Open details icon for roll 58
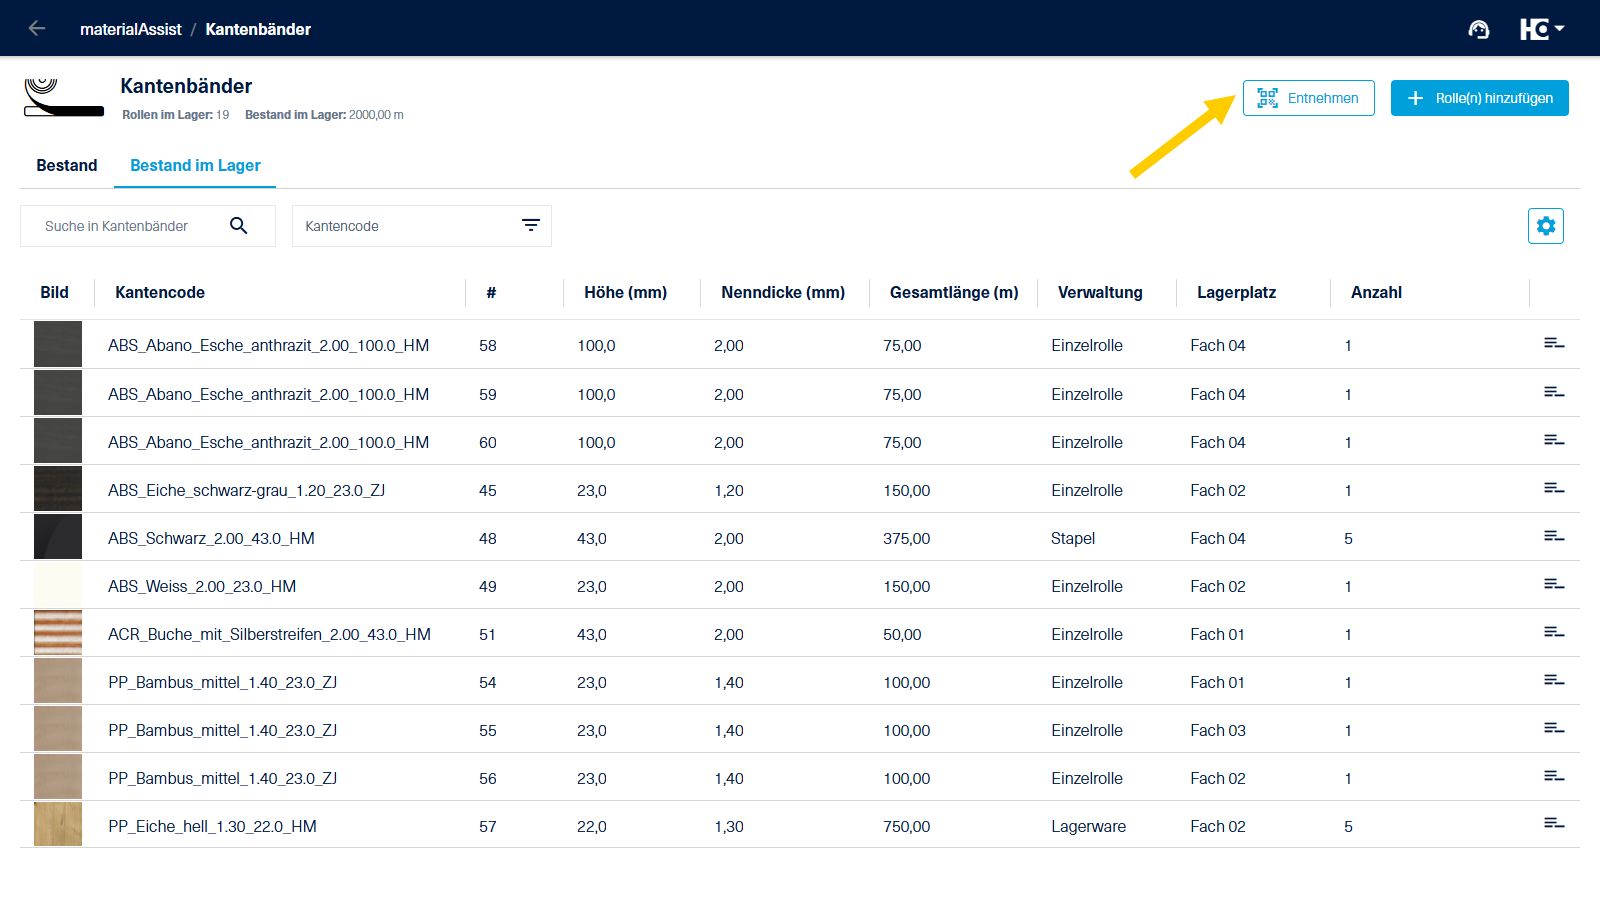 point(1553,344)
